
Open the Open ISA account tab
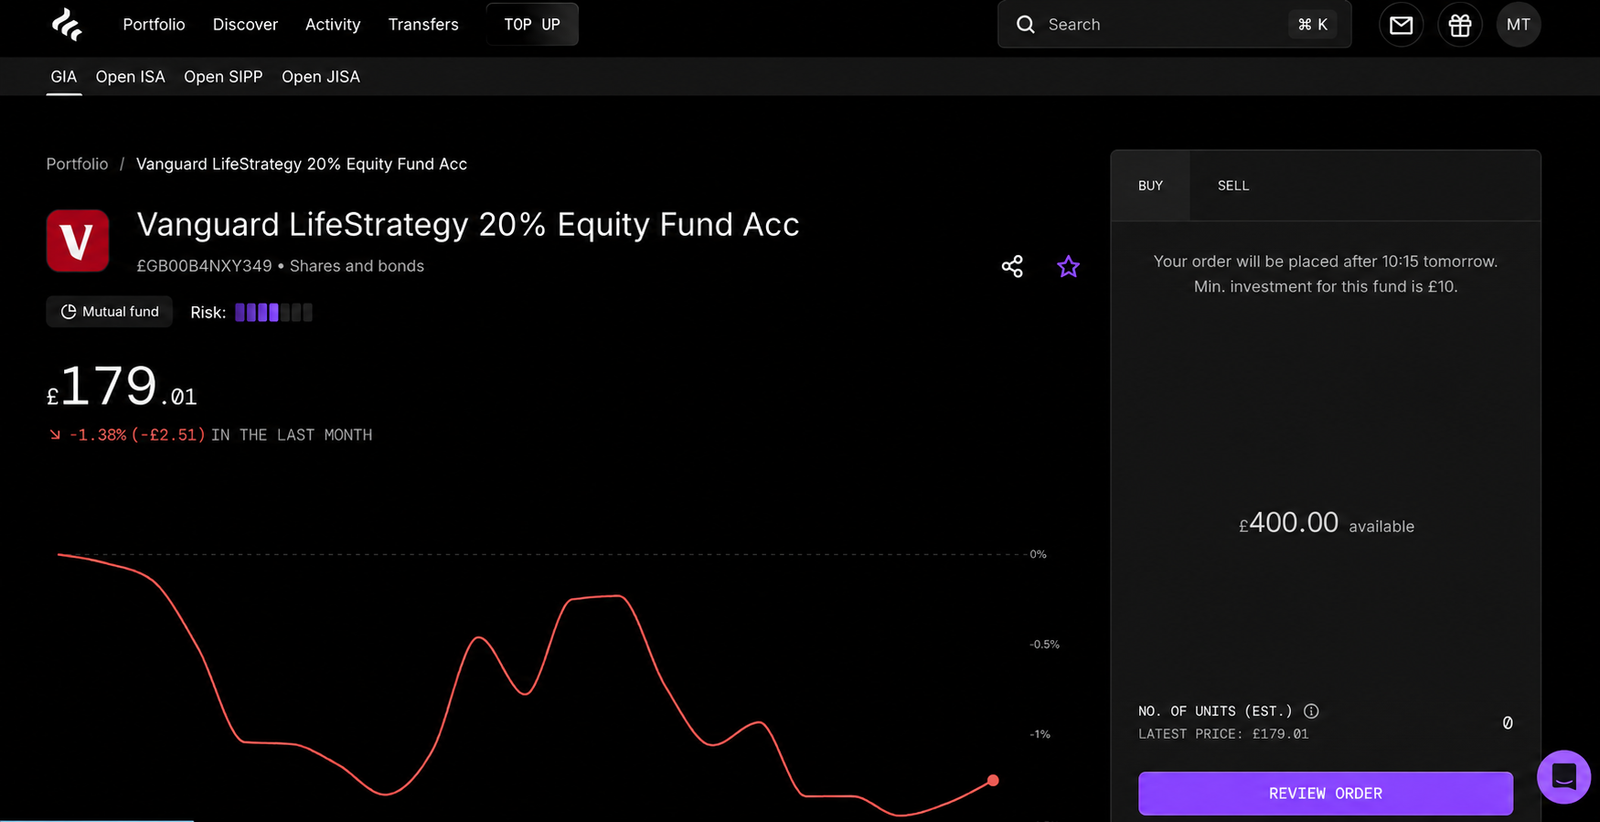click(130, 77)
